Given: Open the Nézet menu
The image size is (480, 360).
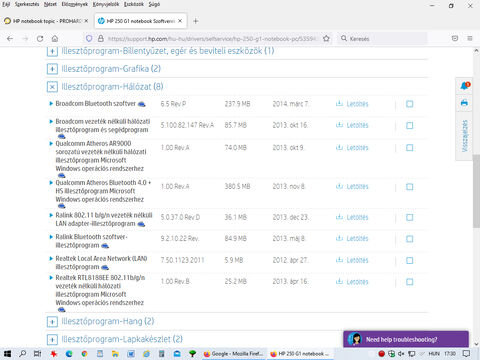Looking at the screenshot, I should pos(50,4).
